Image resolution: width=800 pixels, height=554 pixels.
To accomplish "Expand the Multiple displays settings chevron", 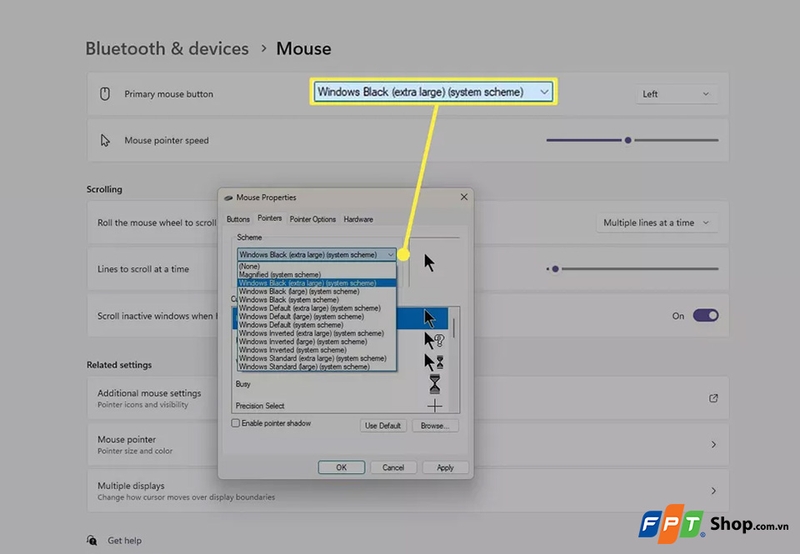I will pyautogui.click(x=713, y=491).
